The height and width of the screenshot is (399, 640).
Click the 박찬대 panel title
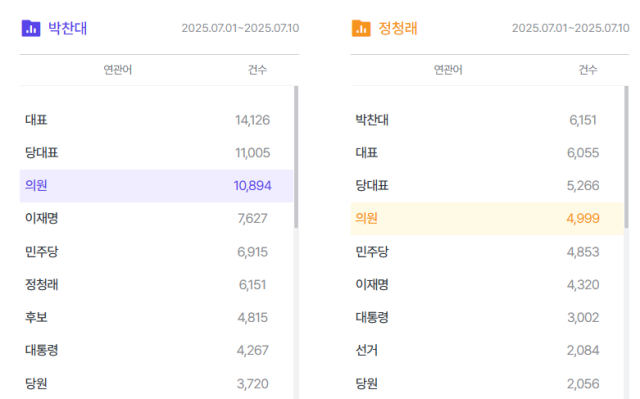click(x=68, y=28)
